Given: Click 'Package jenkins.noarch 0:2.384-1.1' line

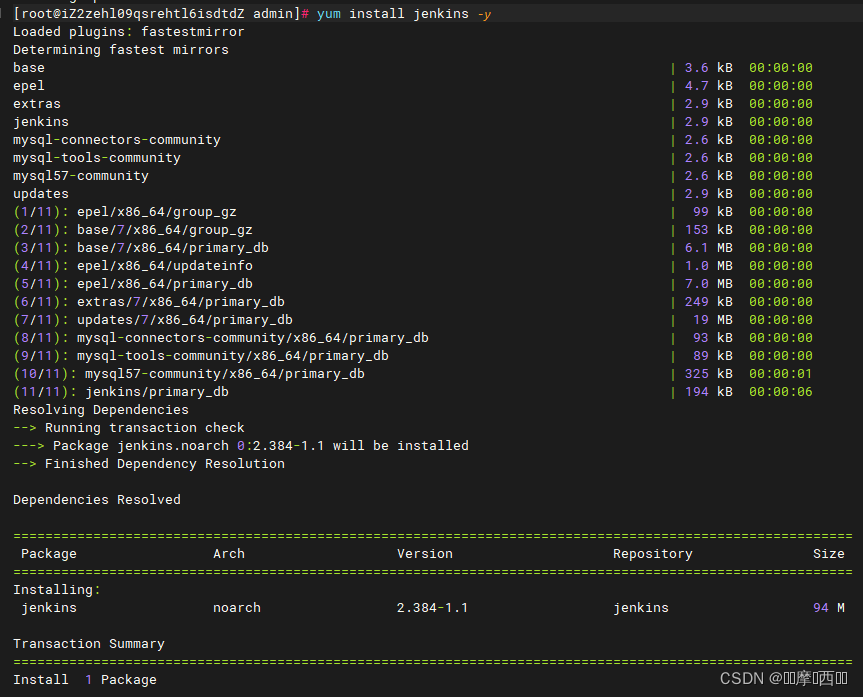Looking at the screenshot, I should pos(241,446).
